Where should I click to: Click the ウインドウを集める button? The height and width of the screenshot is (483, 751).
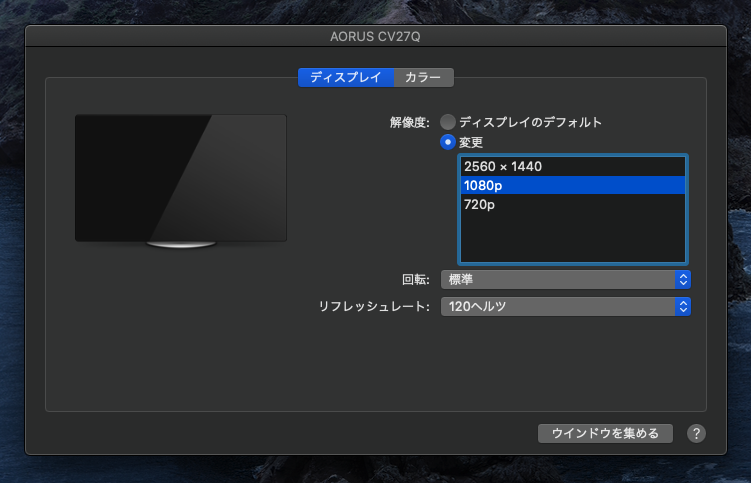click(x=605, y=434)
